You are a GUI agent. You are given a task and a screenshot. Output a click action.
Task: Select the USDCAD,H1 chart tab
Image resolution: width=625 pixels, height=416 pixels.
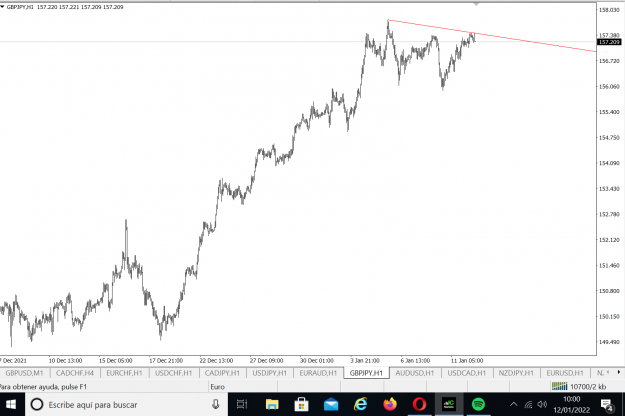point(467,373)
